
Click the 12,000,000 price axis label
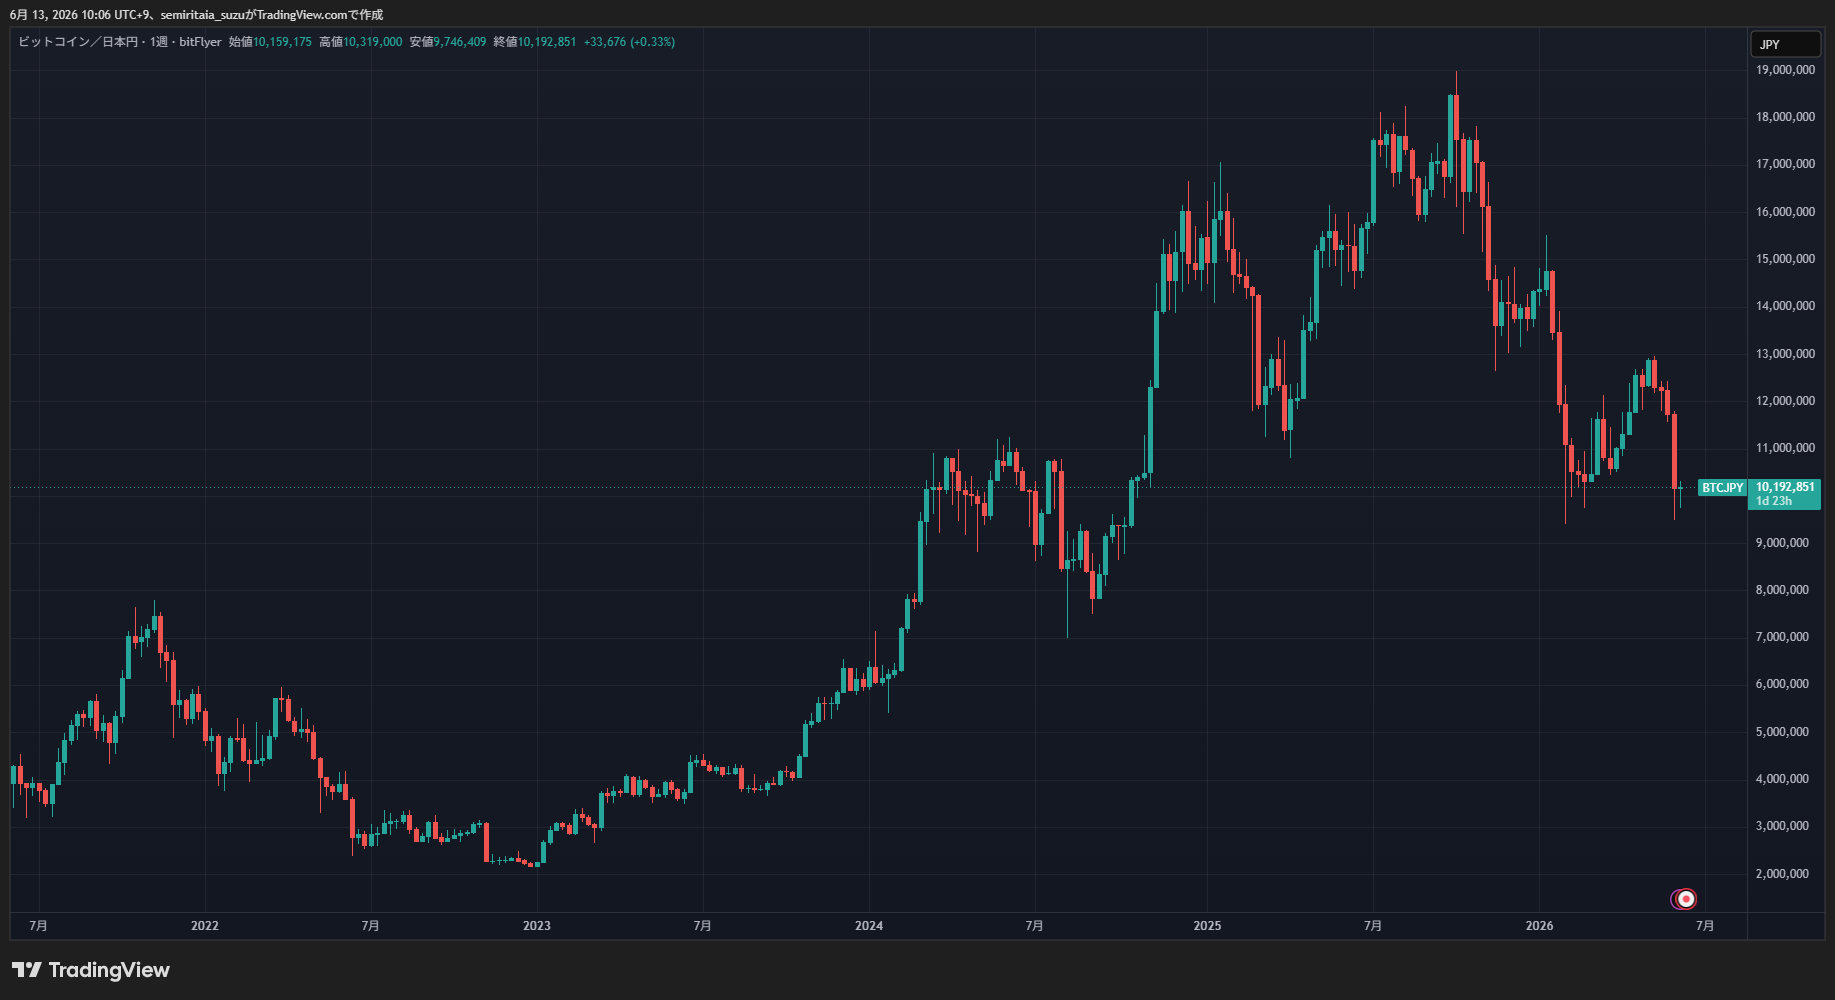1785,401
